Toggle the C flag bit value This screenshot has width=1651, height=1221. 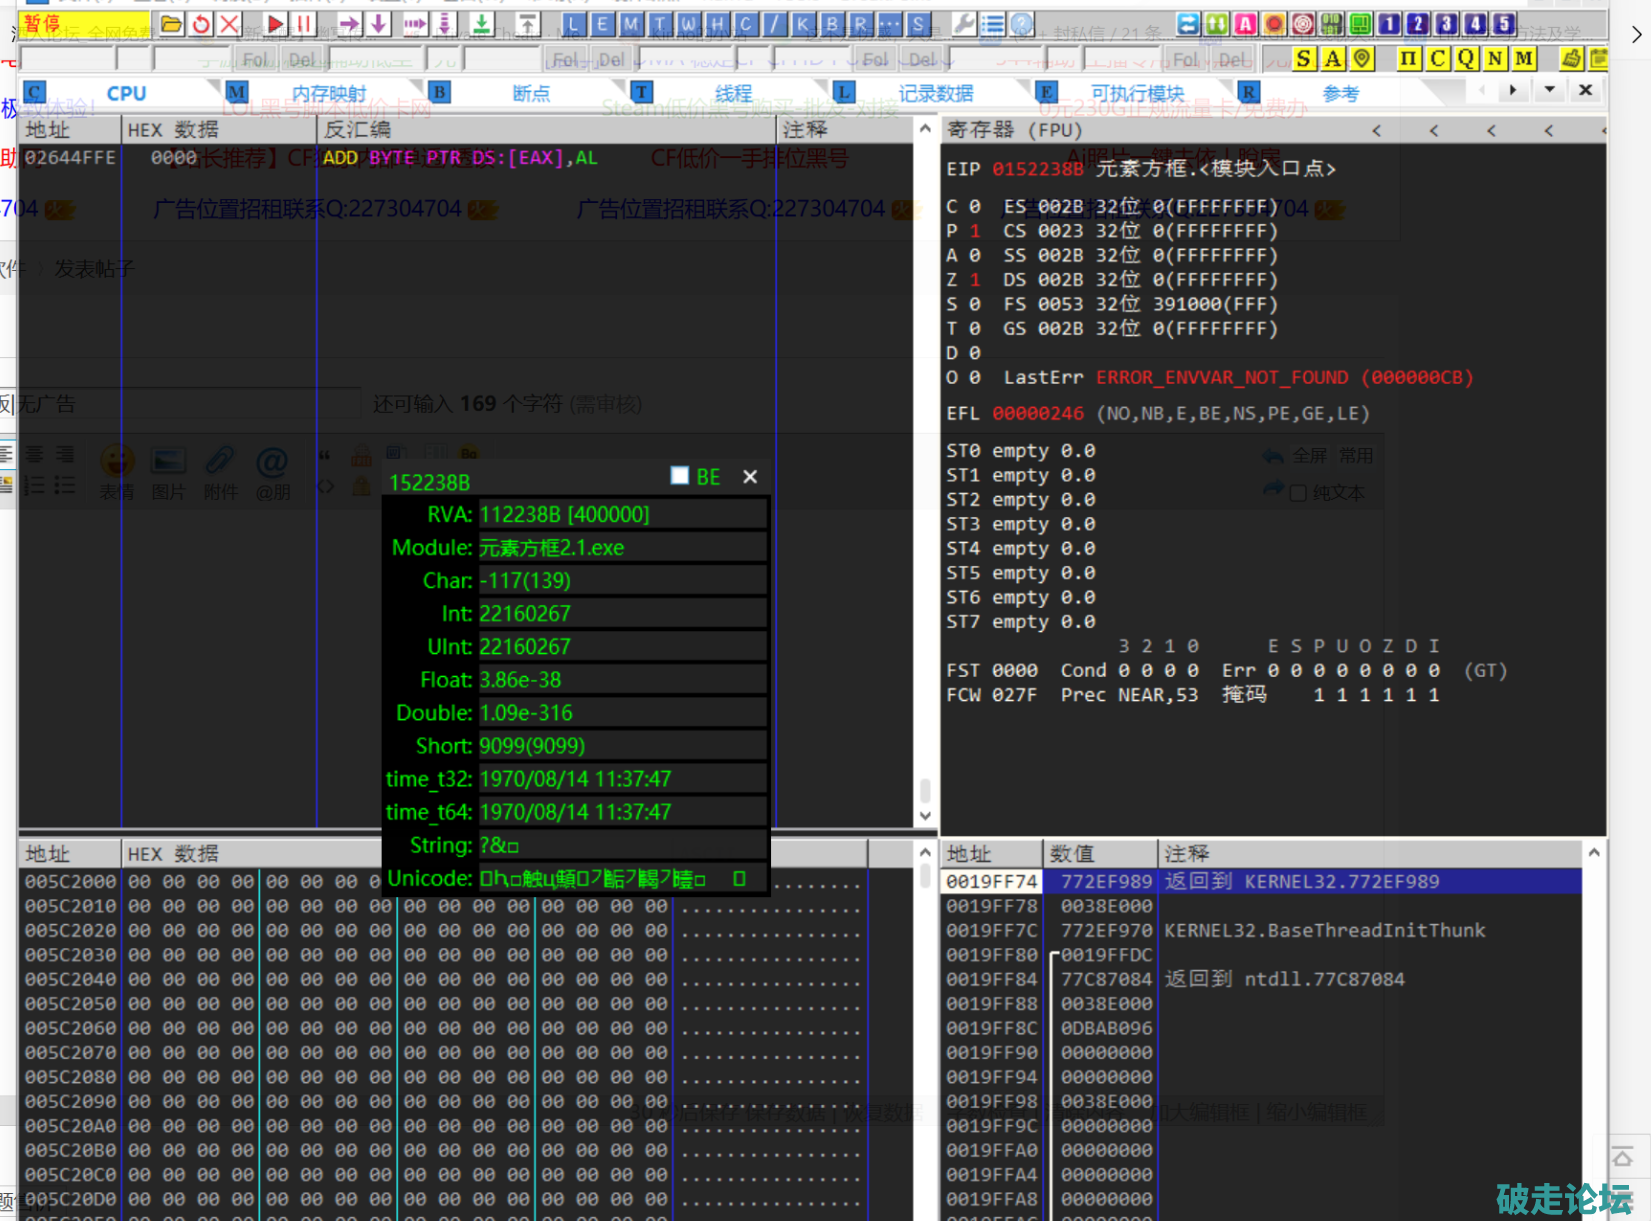[x=975, y=206]
